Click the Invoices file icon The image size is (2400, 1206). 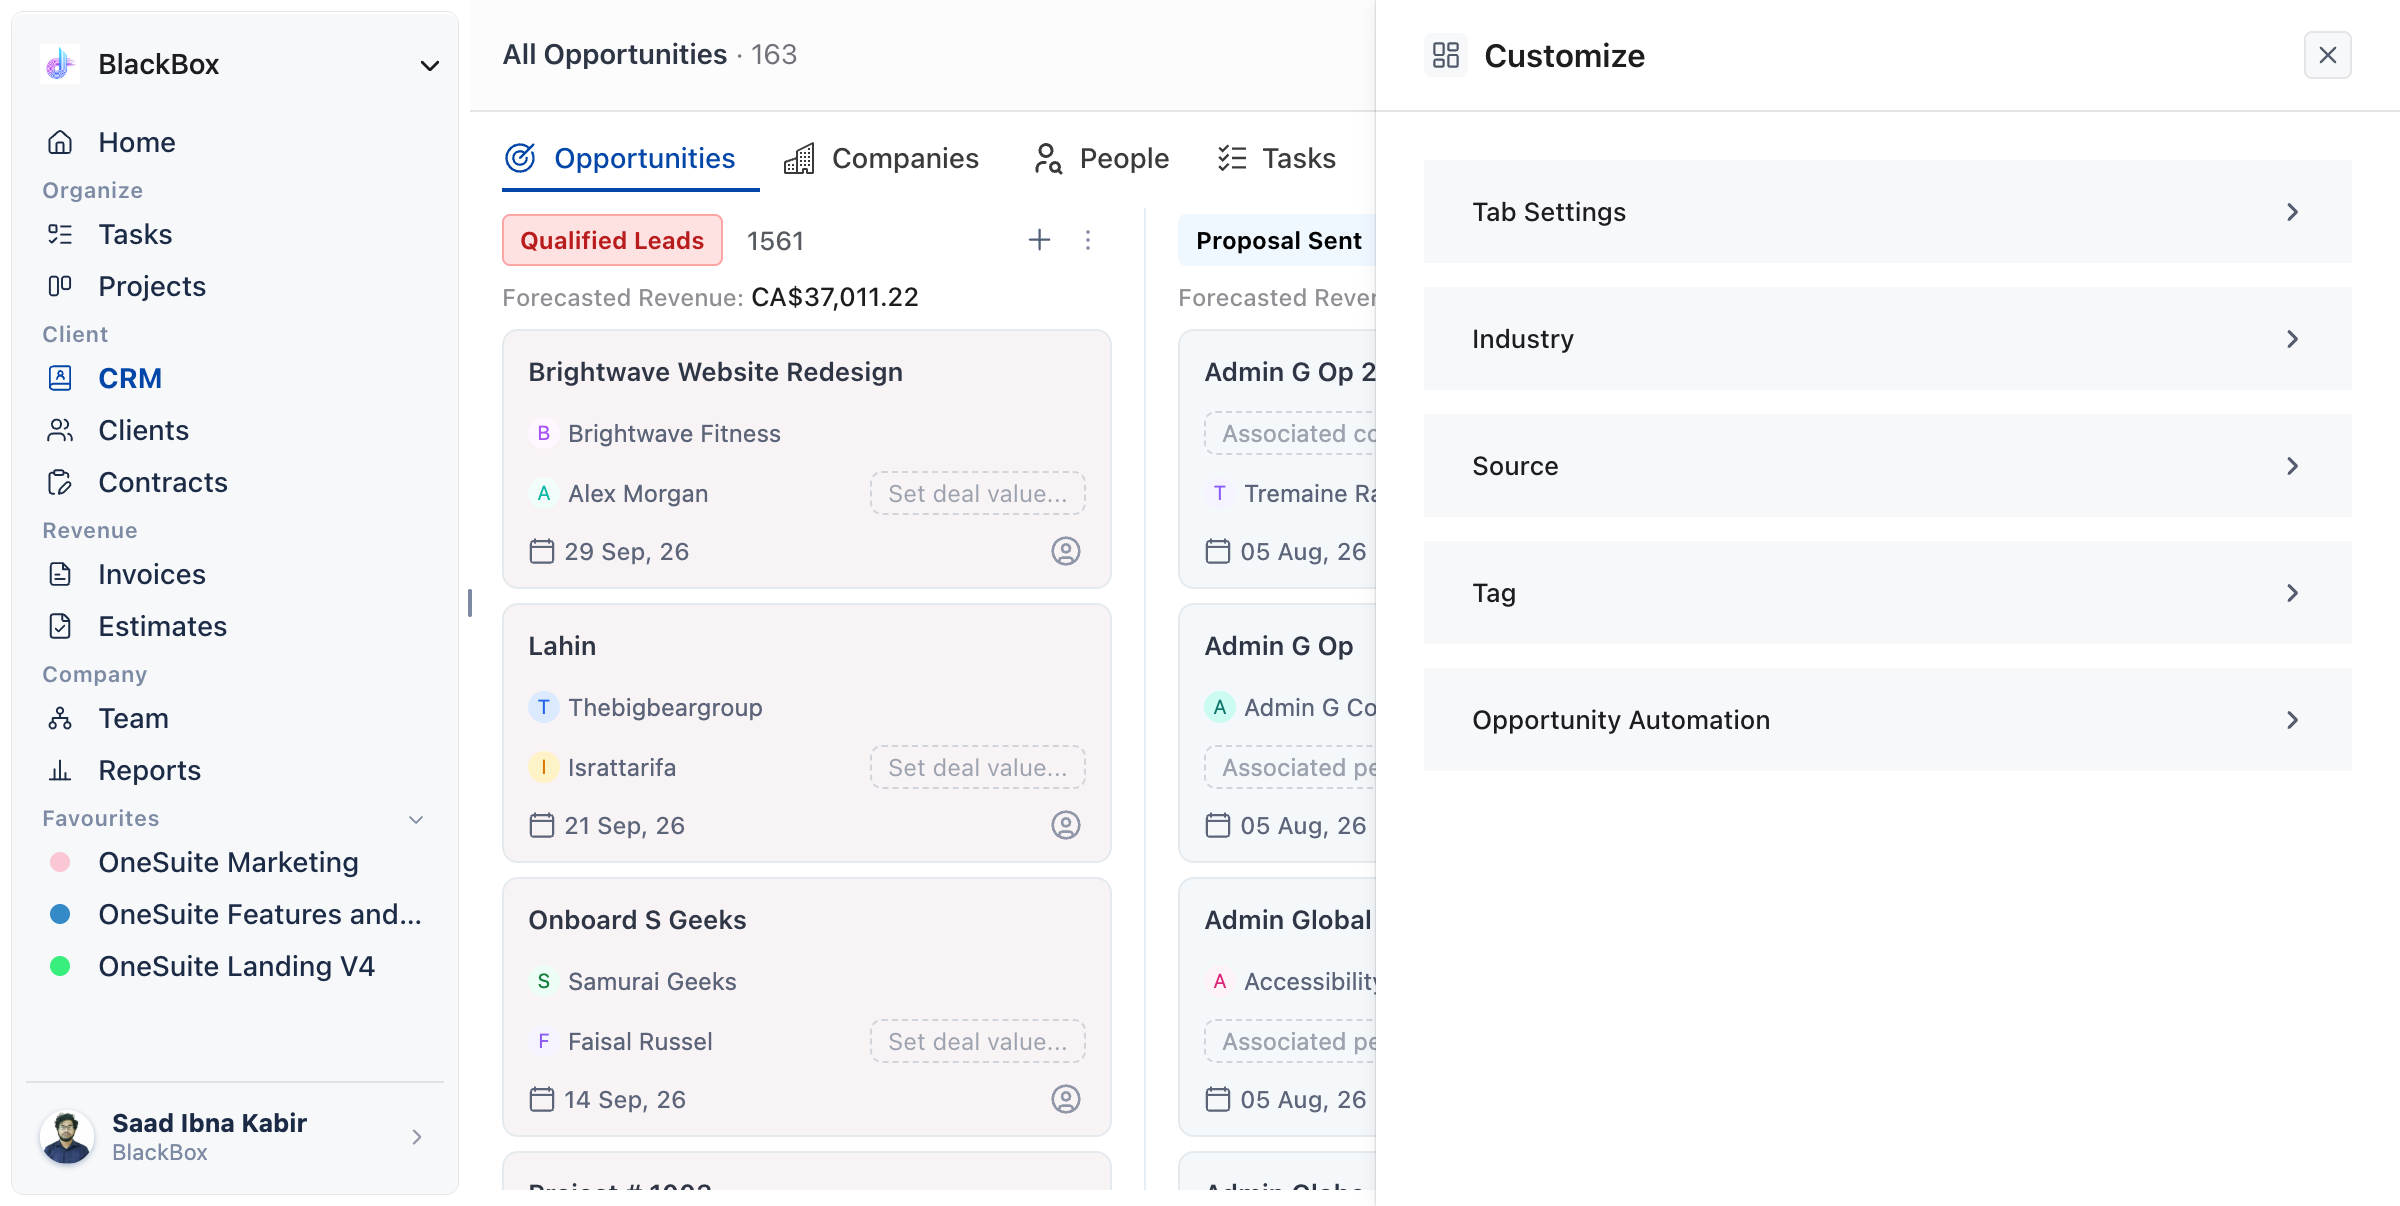click(x=60, y=574)
